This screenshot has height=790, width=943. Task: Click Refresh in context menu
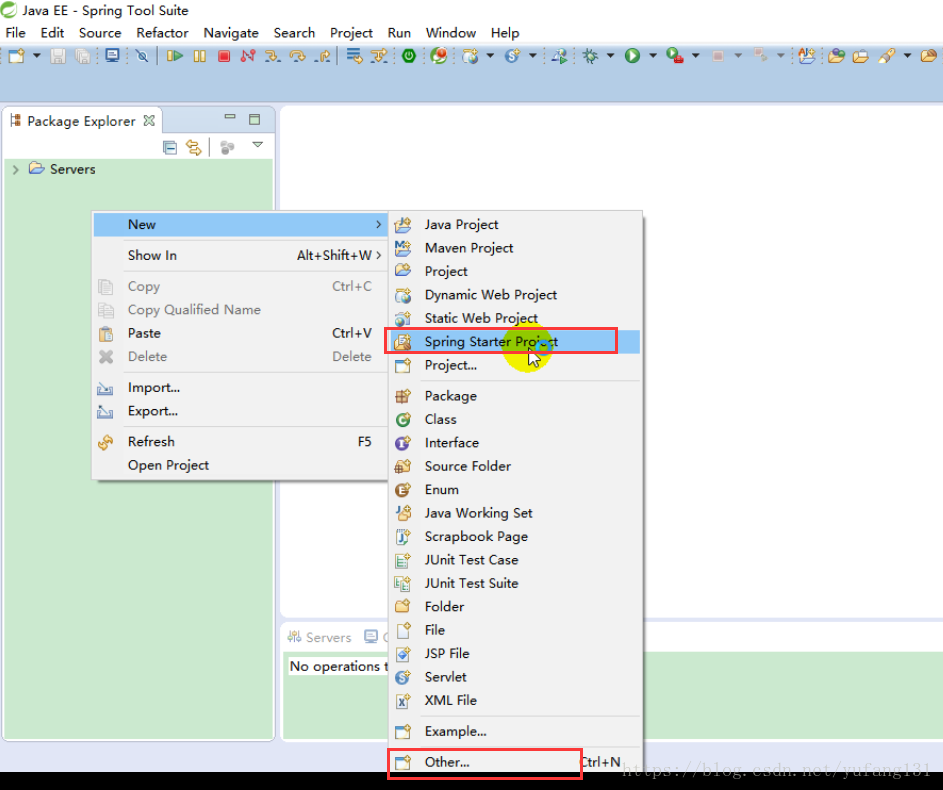click(x=240, y=442)
